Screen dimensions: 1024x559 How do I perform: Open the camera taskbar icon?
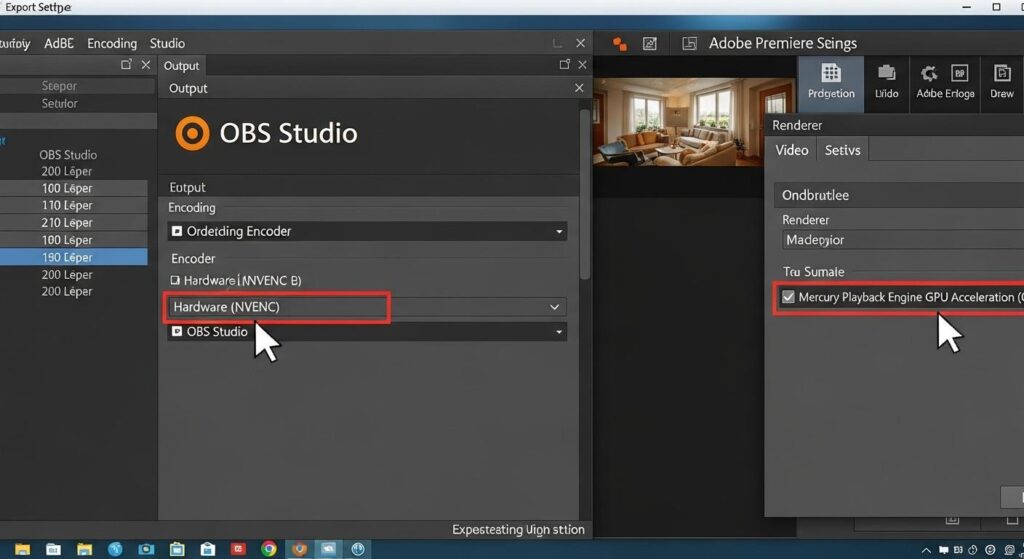(146, 549)
